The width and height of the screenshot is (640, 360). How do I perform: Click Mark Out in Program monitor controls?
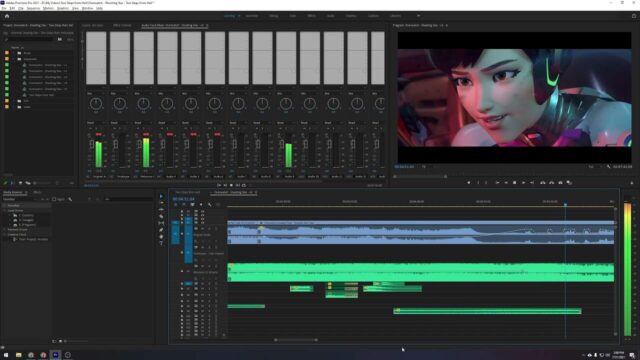(486, 183)
